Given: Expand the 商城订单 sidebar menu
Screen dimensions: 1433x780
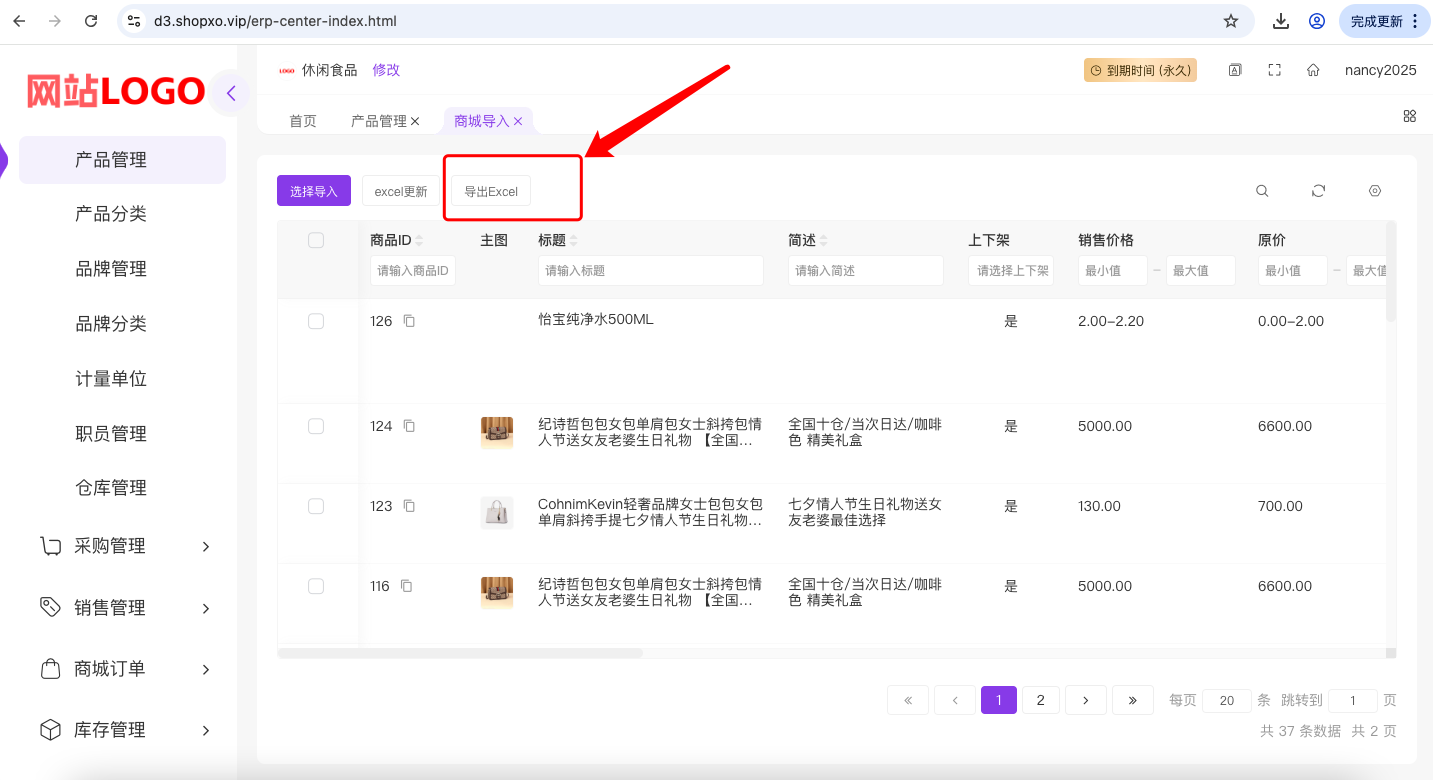Looking at the screenshot, I should click(x=127, y=669).
